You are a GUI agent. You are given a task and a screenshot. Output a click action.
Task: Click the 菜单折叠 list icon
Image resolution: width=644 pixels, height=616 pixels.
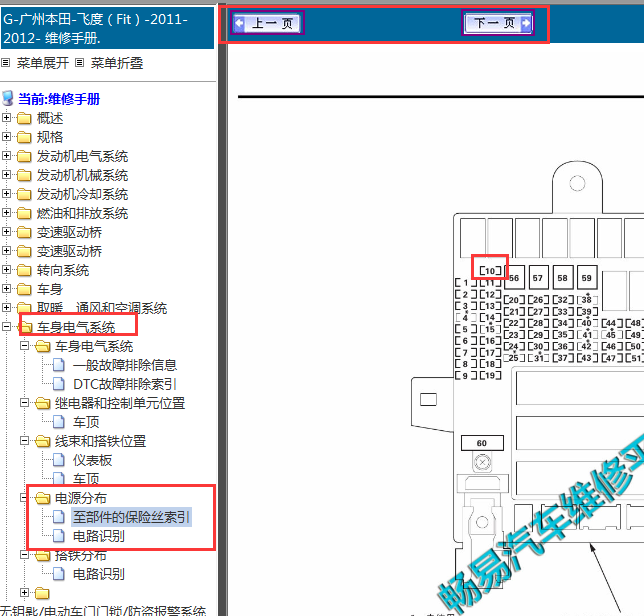[x=80, y=63]
